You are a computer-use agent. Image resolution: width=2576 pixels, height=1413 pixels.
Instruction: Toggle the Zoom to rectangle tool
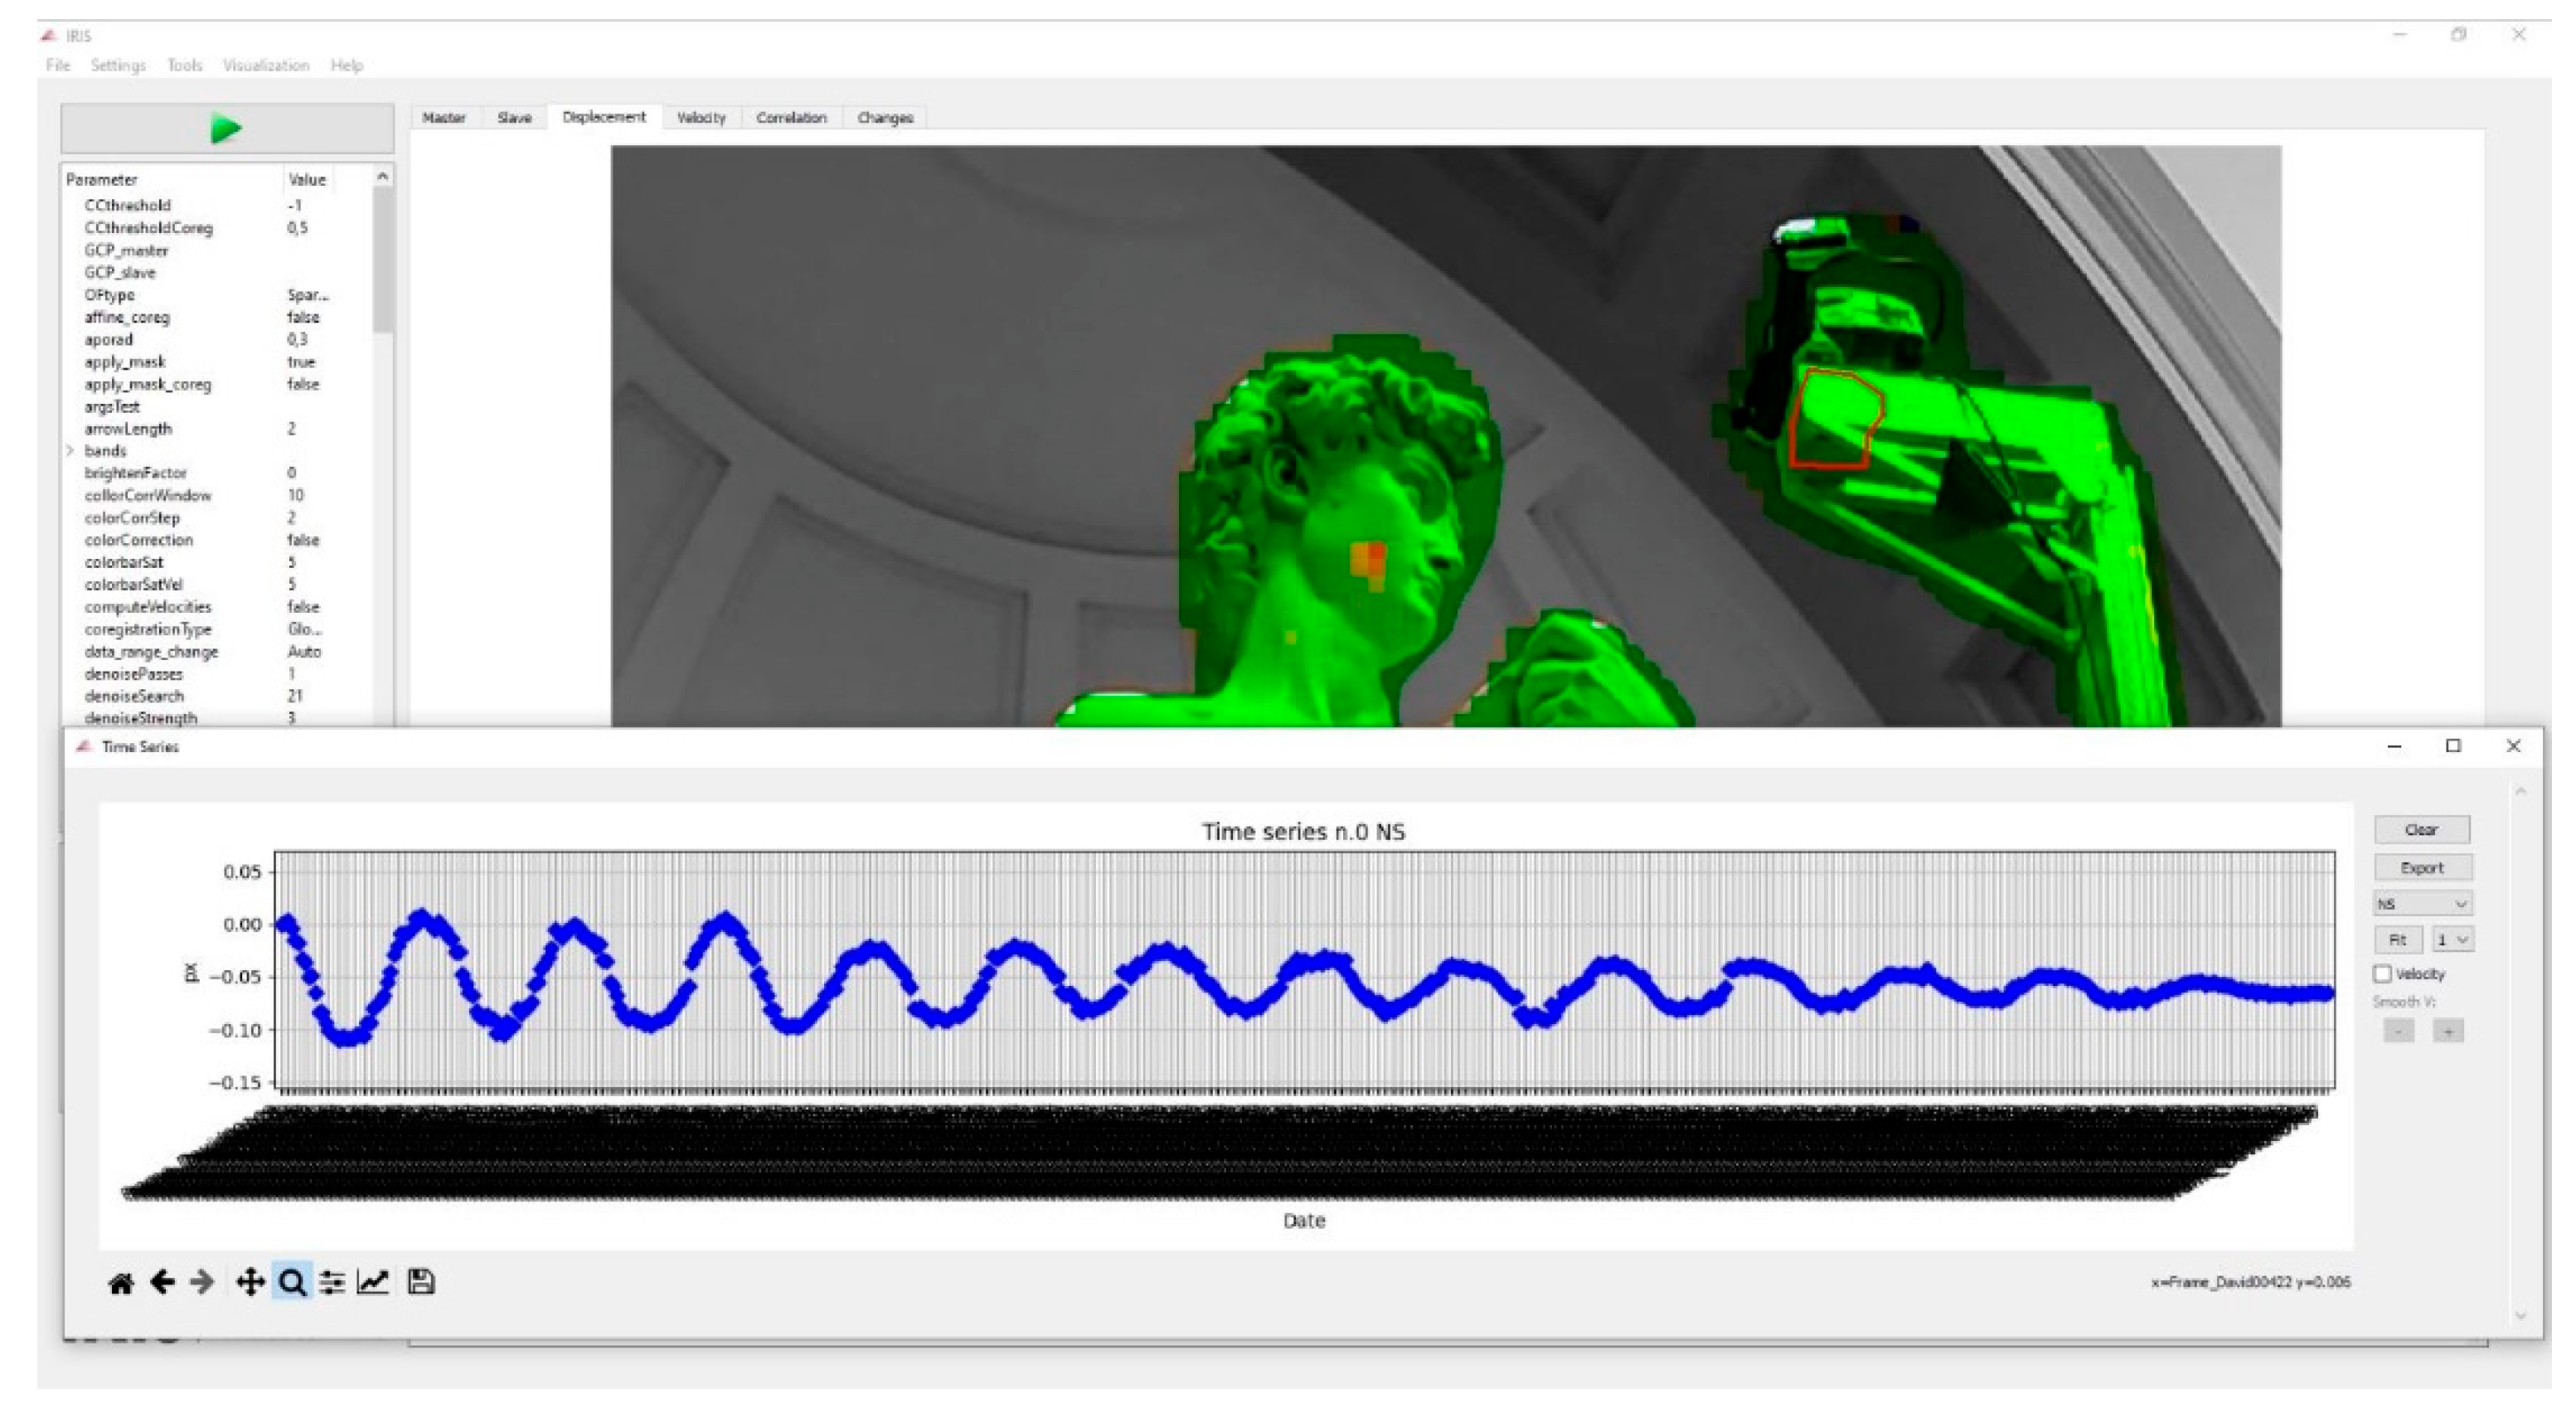(x=292, y=1282)
